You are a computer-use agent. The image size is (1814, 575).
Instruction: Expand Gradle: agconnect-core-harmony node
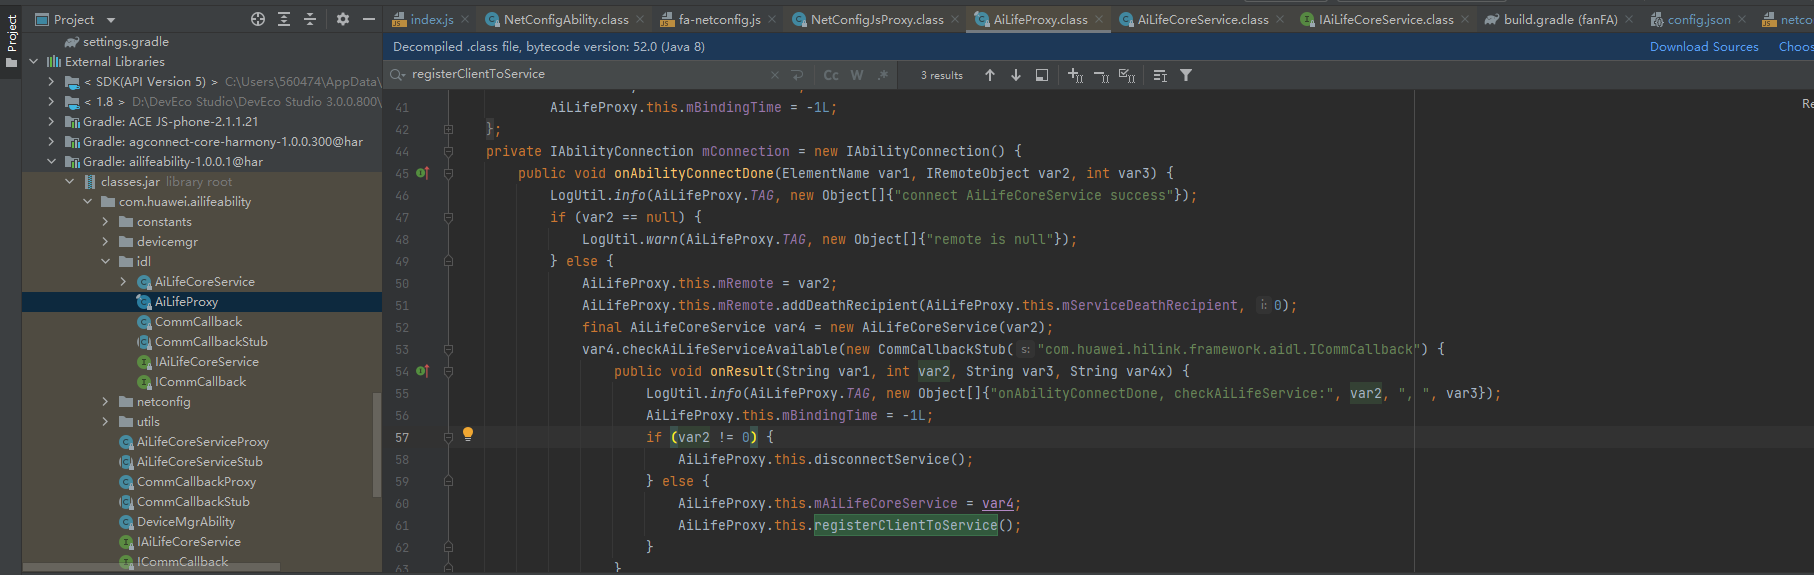point(52,141)
